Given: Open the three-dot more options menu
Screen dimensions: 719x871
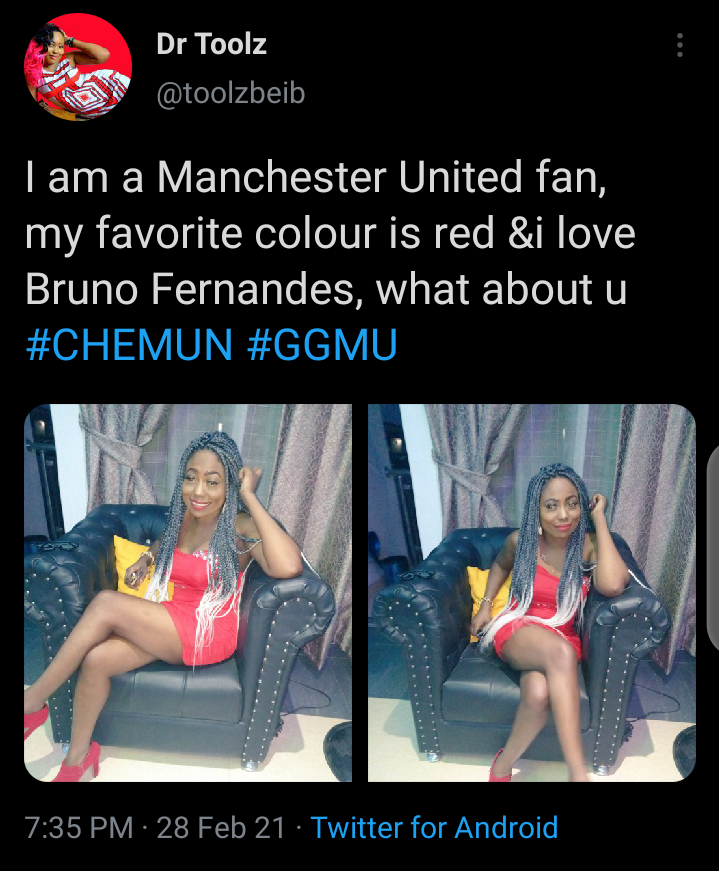Looking at the screenshot, I should [679, 45].
